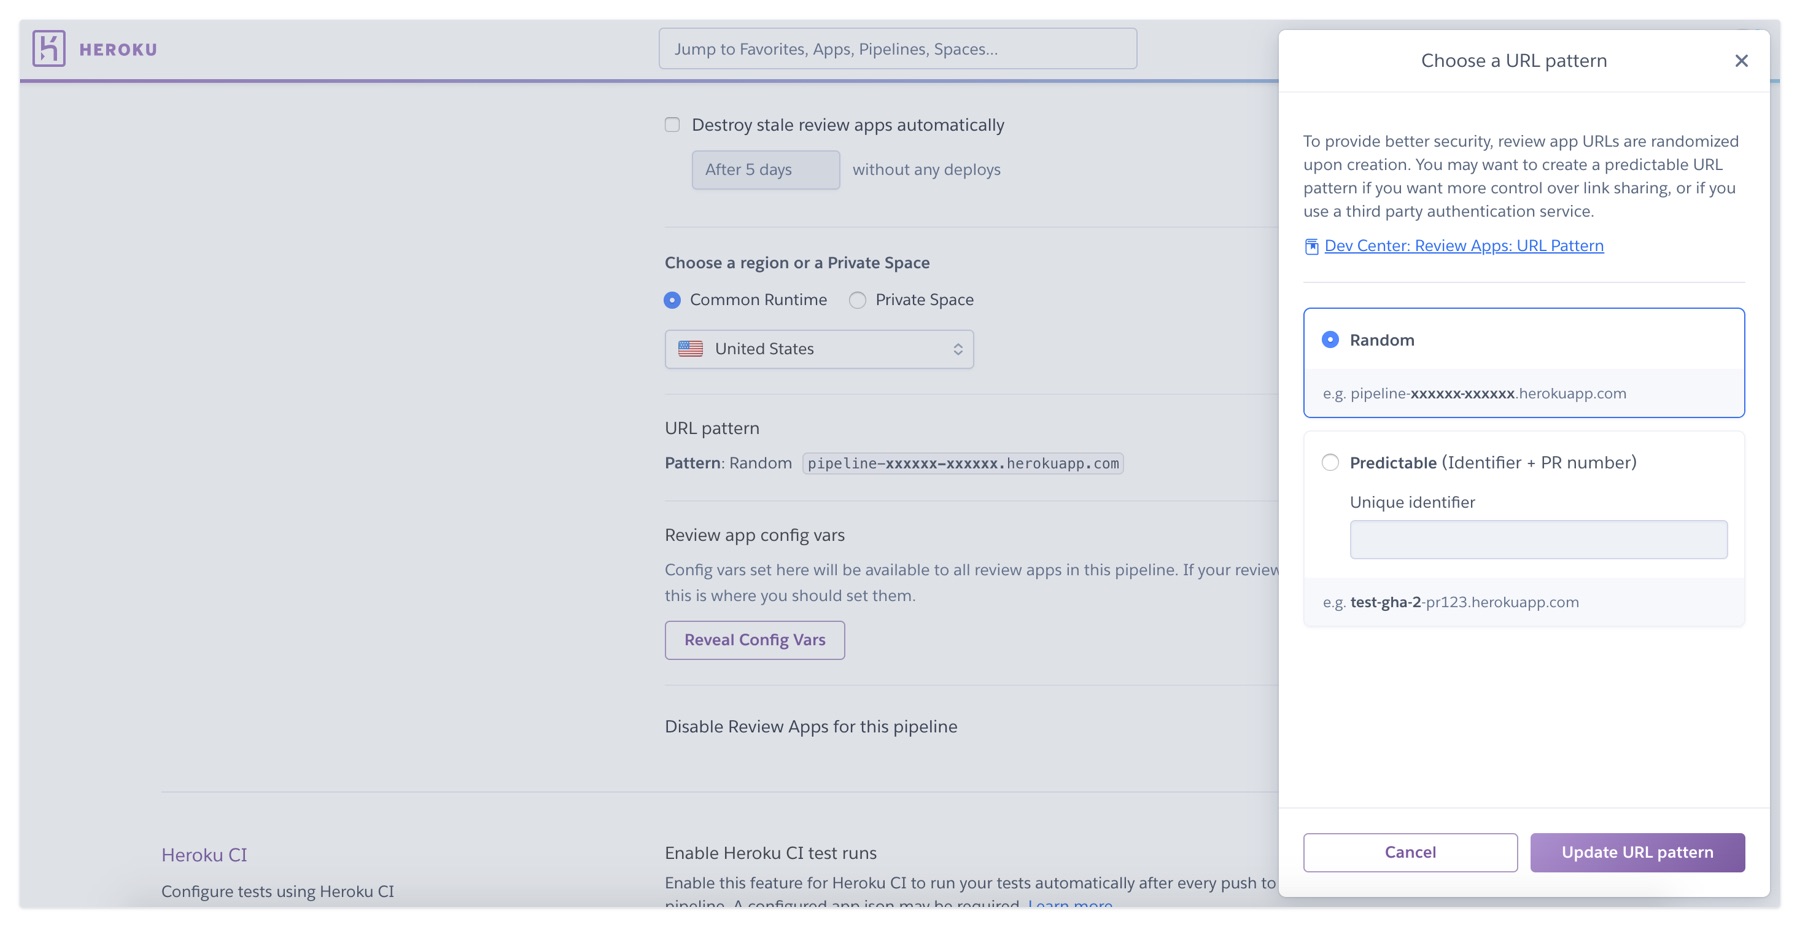This screenshot has width=1800, height=927.
Task: Open the Heroku CI section heading
Action: click(204, 855)
